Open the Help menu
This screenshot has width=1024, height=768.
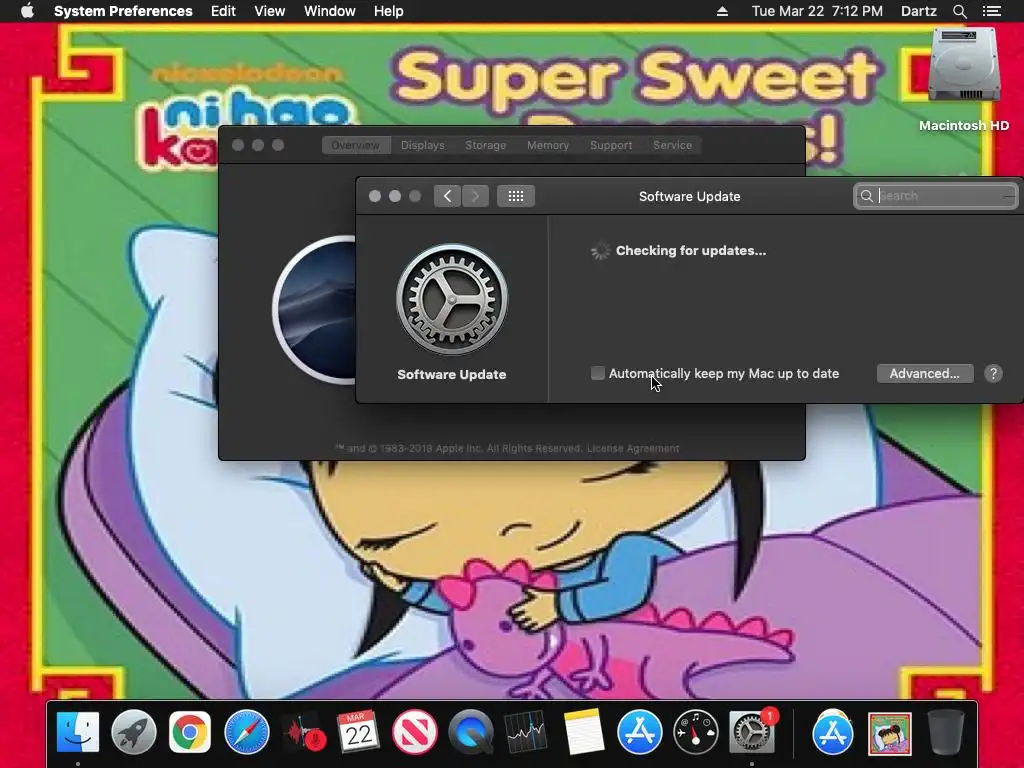click(388, 11)
